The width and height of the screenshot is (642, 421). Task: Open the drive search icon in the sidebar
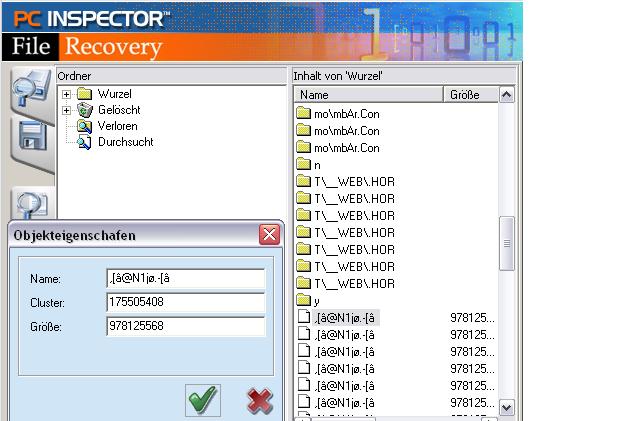pos(31,87)
